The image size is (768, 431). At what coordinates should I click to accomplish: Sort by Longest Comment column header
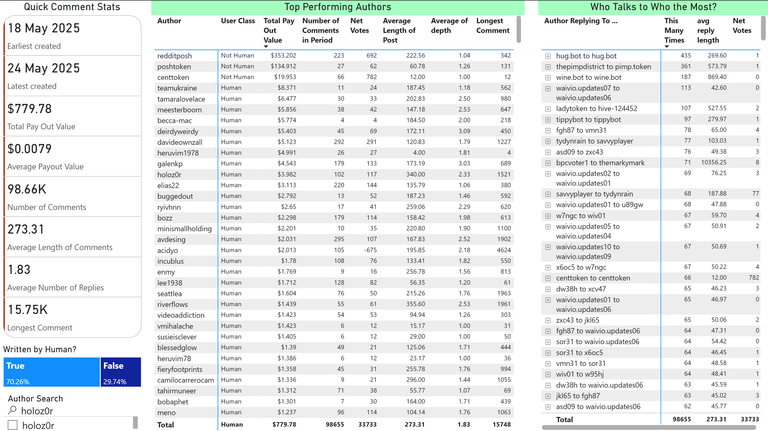coord(493,25)
